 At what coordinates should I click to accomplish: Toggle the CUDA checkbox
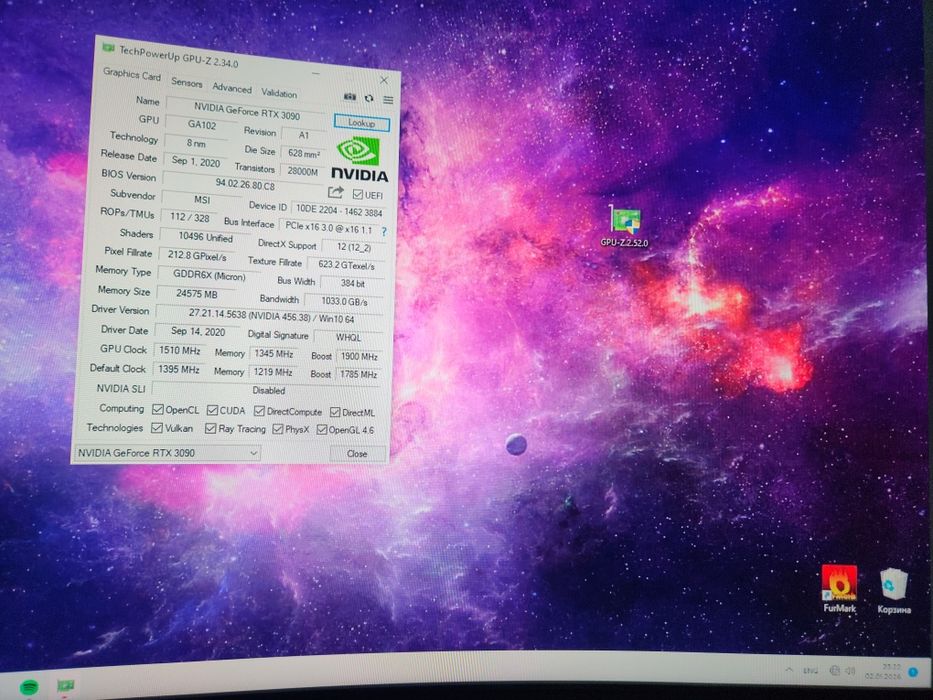click(x=212, y=410)
